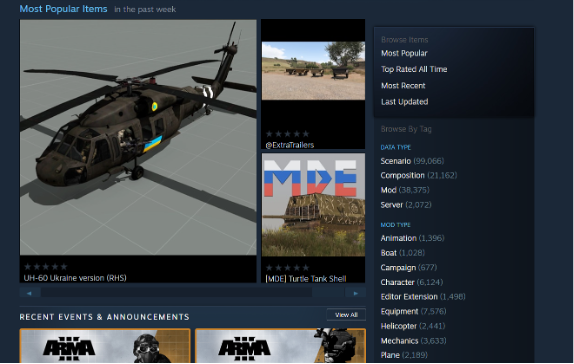This screenshot has height=364, width=574.
Task: Filter by Campaign mod type
Action: point(409,268)
